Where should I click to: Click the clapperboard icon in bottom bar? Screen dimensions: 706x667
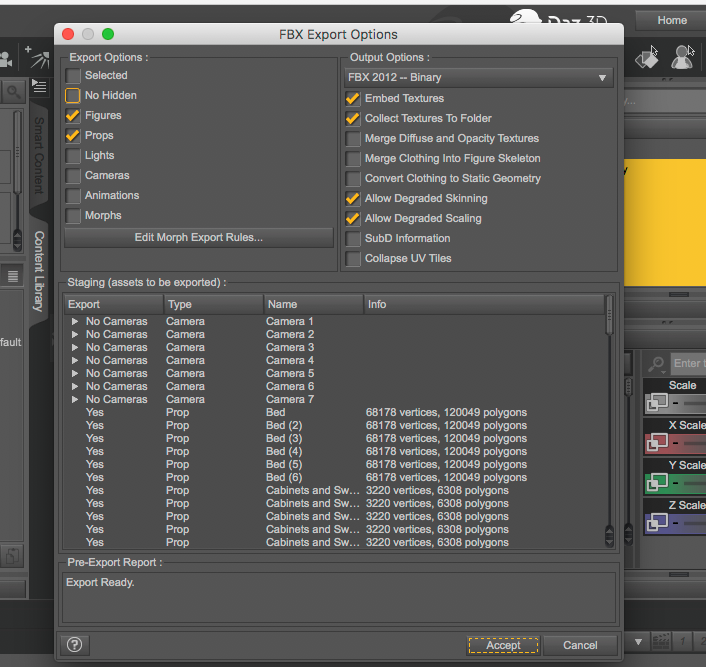point(660,642)
